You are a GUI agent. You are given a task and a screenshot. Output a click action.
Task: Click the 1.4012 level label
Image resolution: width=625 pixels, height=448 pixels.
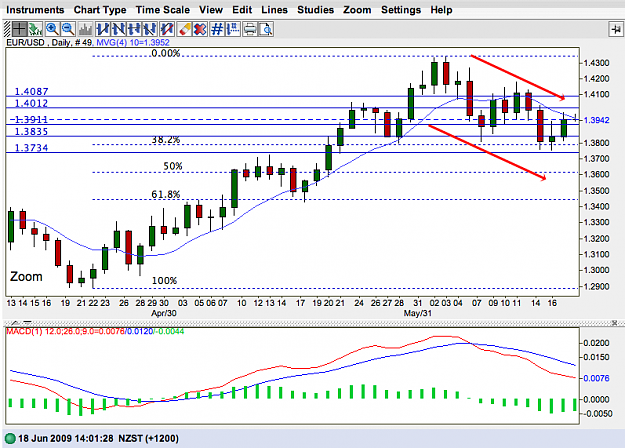(x=31, y=103)
